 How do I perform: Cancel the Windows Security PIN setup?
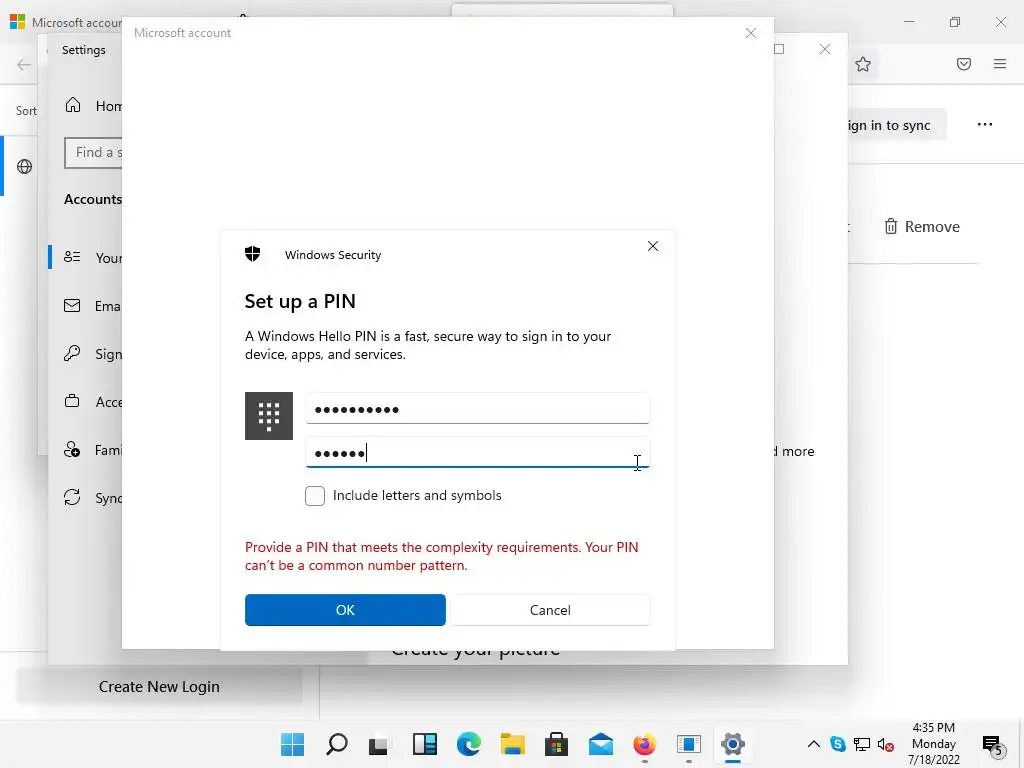(x=550, y=609)
